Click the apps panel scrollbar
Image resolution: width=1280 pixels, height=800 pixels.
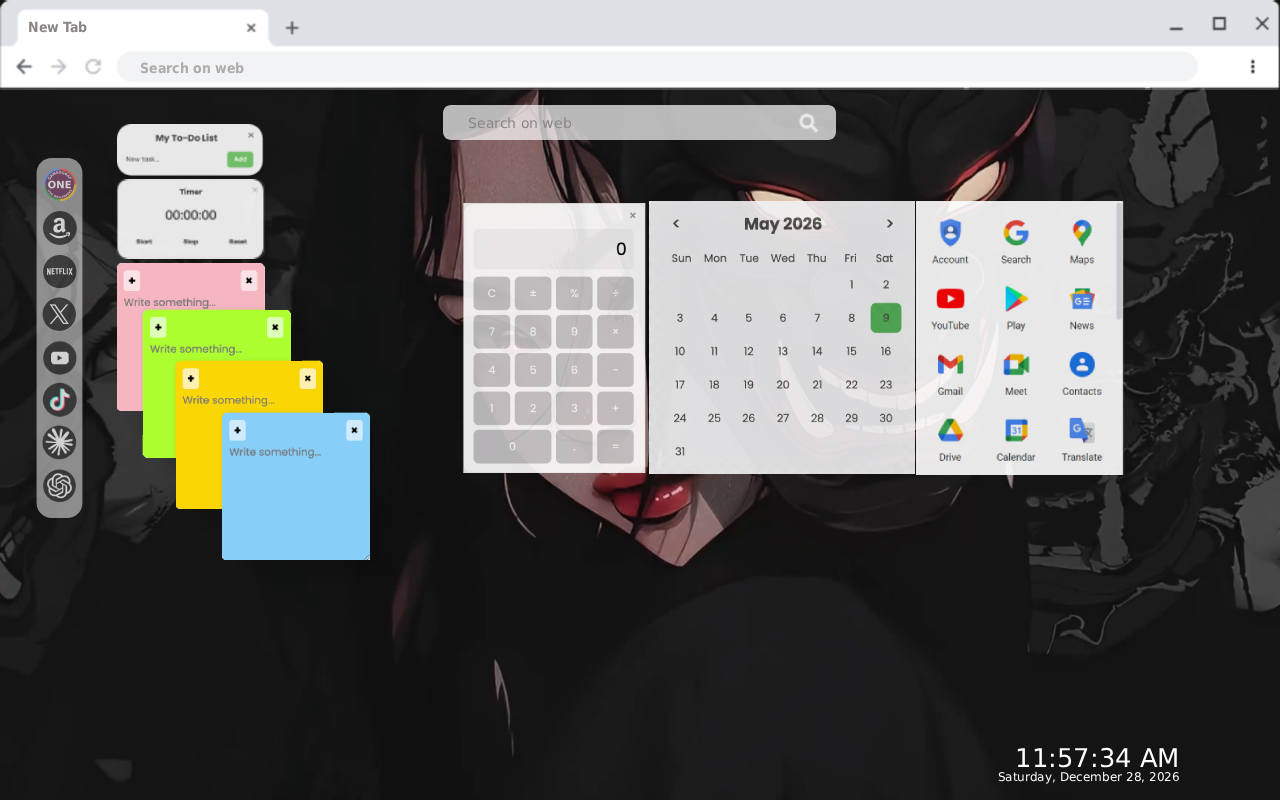(x=1119, y=263)
